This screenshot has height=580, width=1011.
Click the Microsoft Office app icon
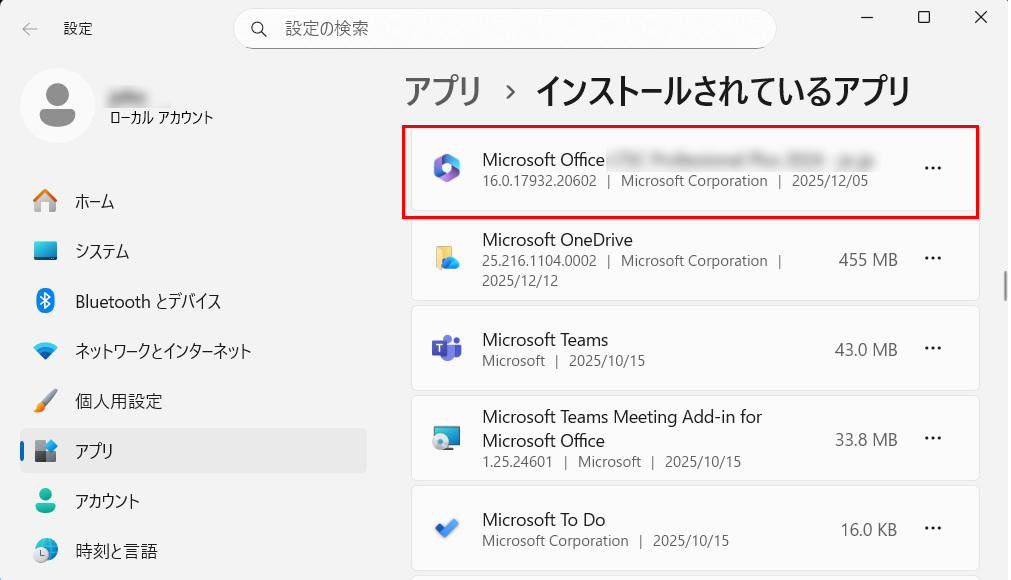pyautogui.click(x=446, y=169)
